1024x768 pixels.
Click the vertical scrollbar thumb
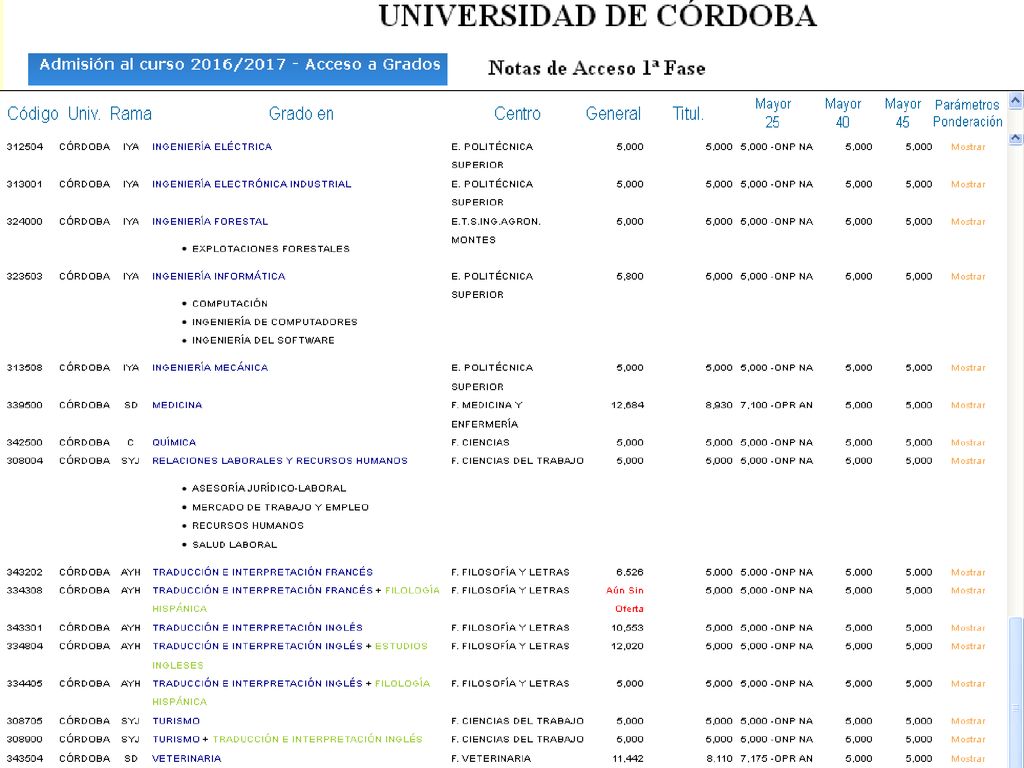pyautogui.click(x=1016, y=692)
